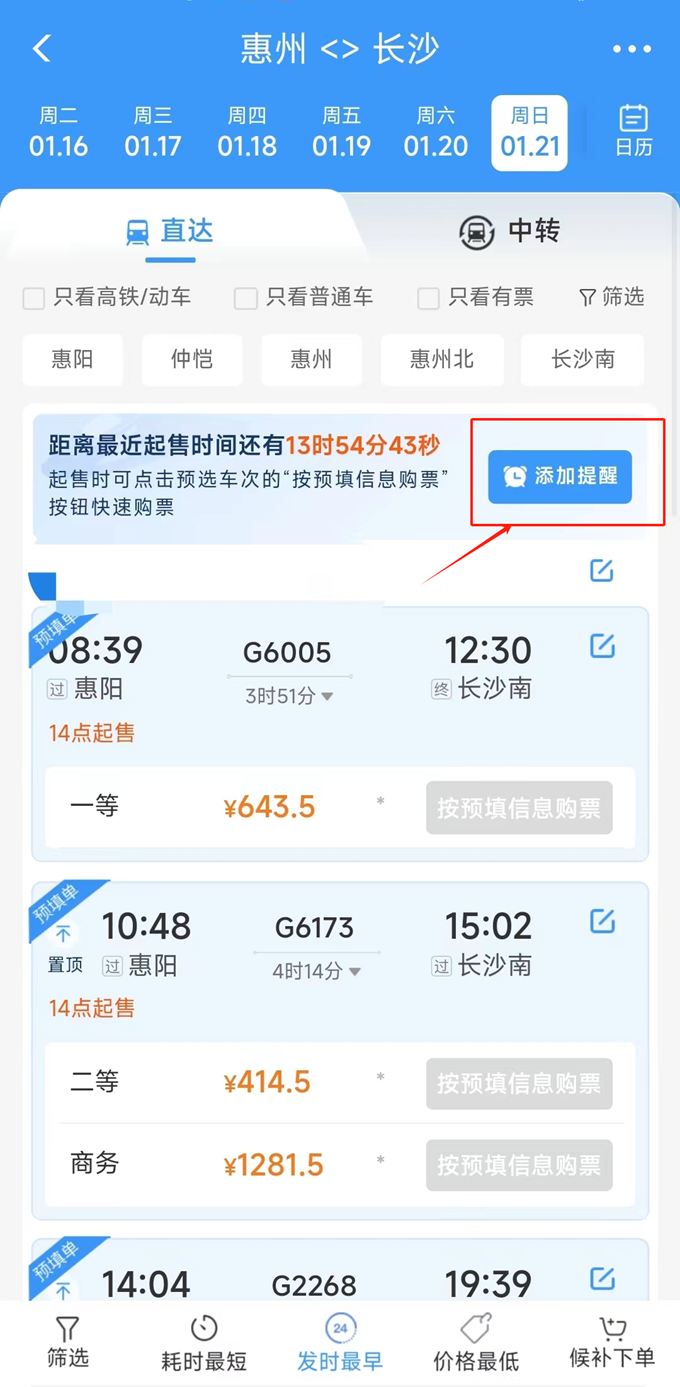
Task: Enable the 只看有票 checkbox
Action: (429, 298)
